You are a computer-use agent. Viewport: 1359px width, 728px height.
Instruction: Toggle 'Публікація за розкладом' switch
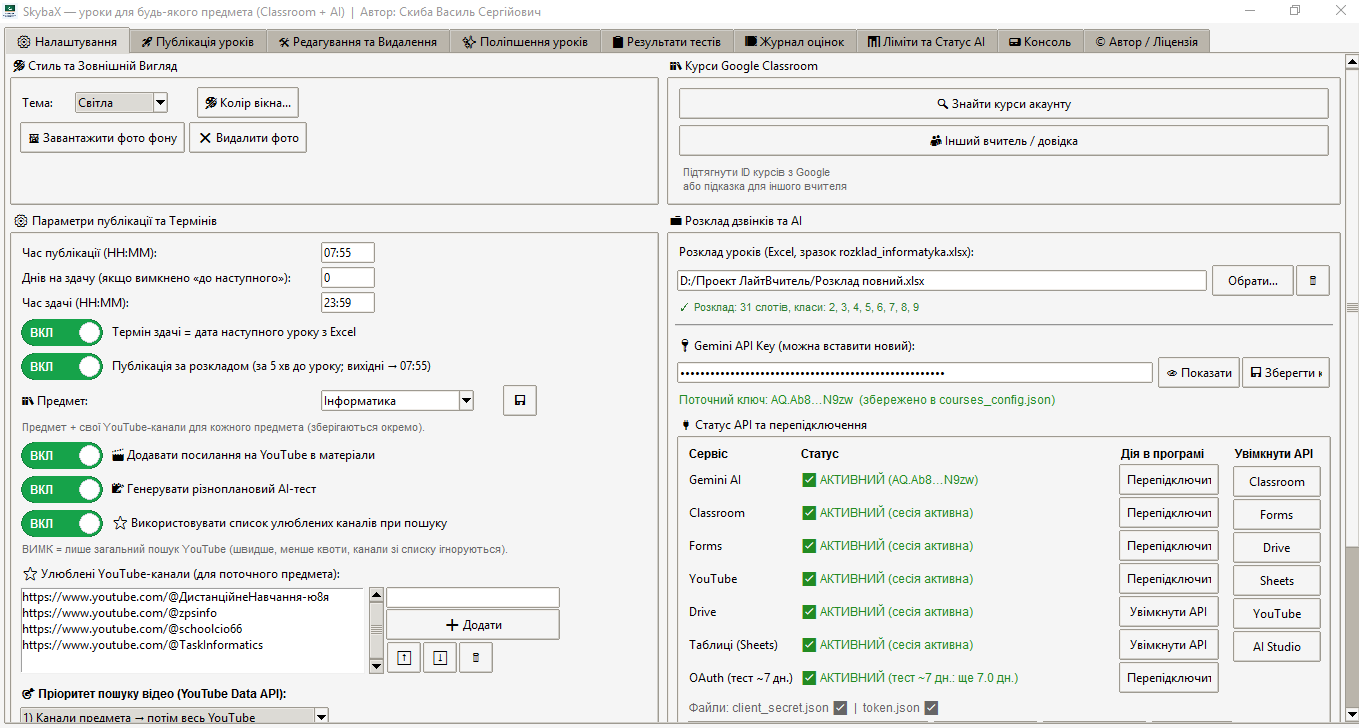click(x=62, y=366)
